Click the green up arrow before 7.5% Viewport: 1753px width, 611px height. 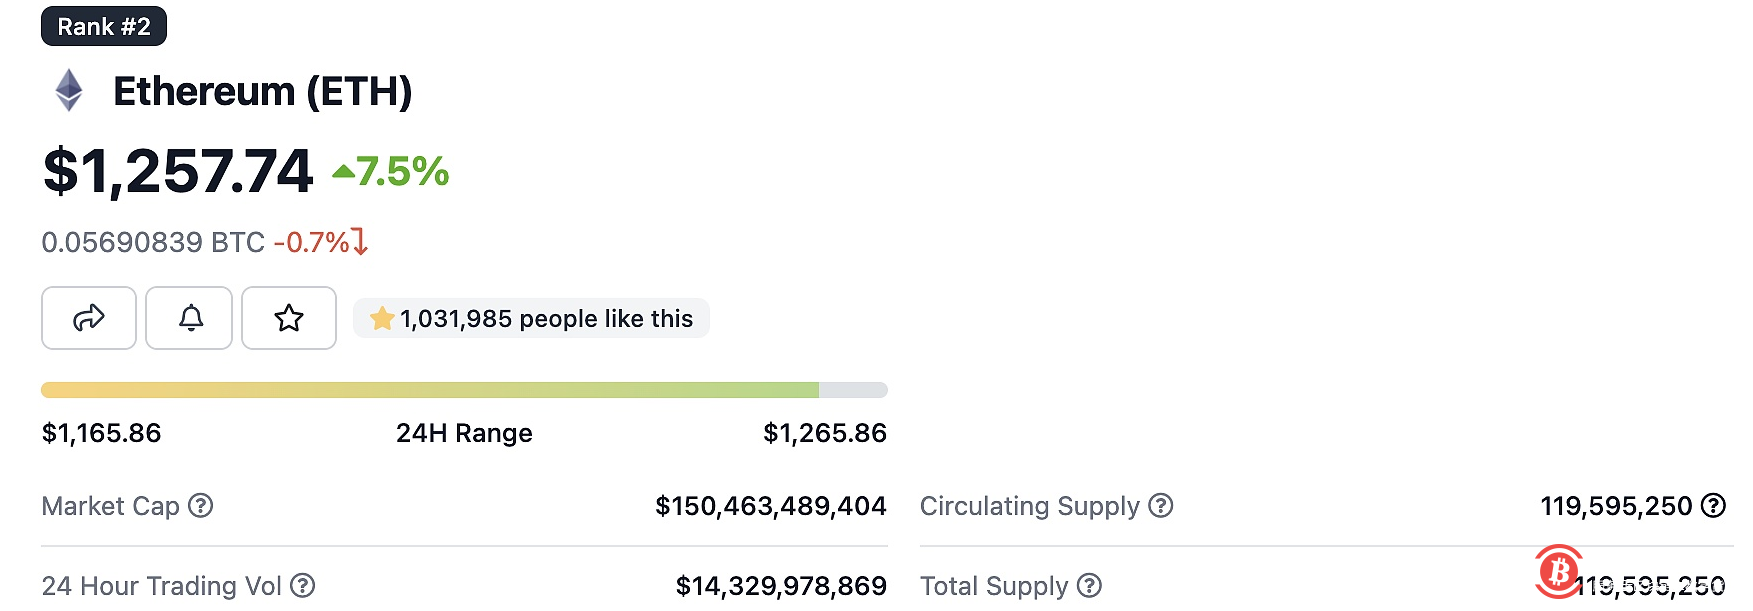tap(343, 172)
